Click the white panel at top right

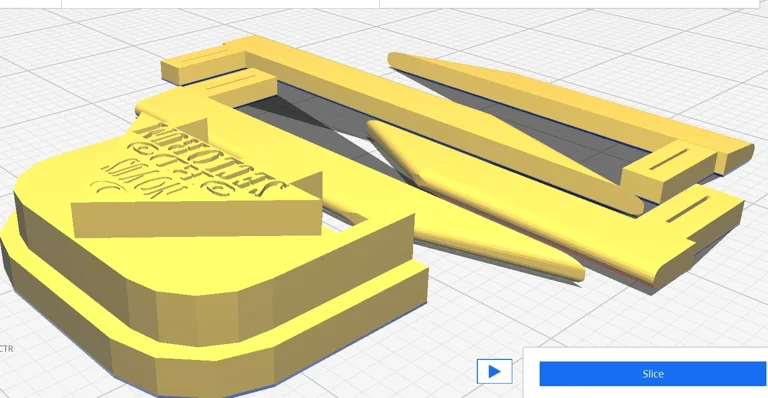pos(568,3)
